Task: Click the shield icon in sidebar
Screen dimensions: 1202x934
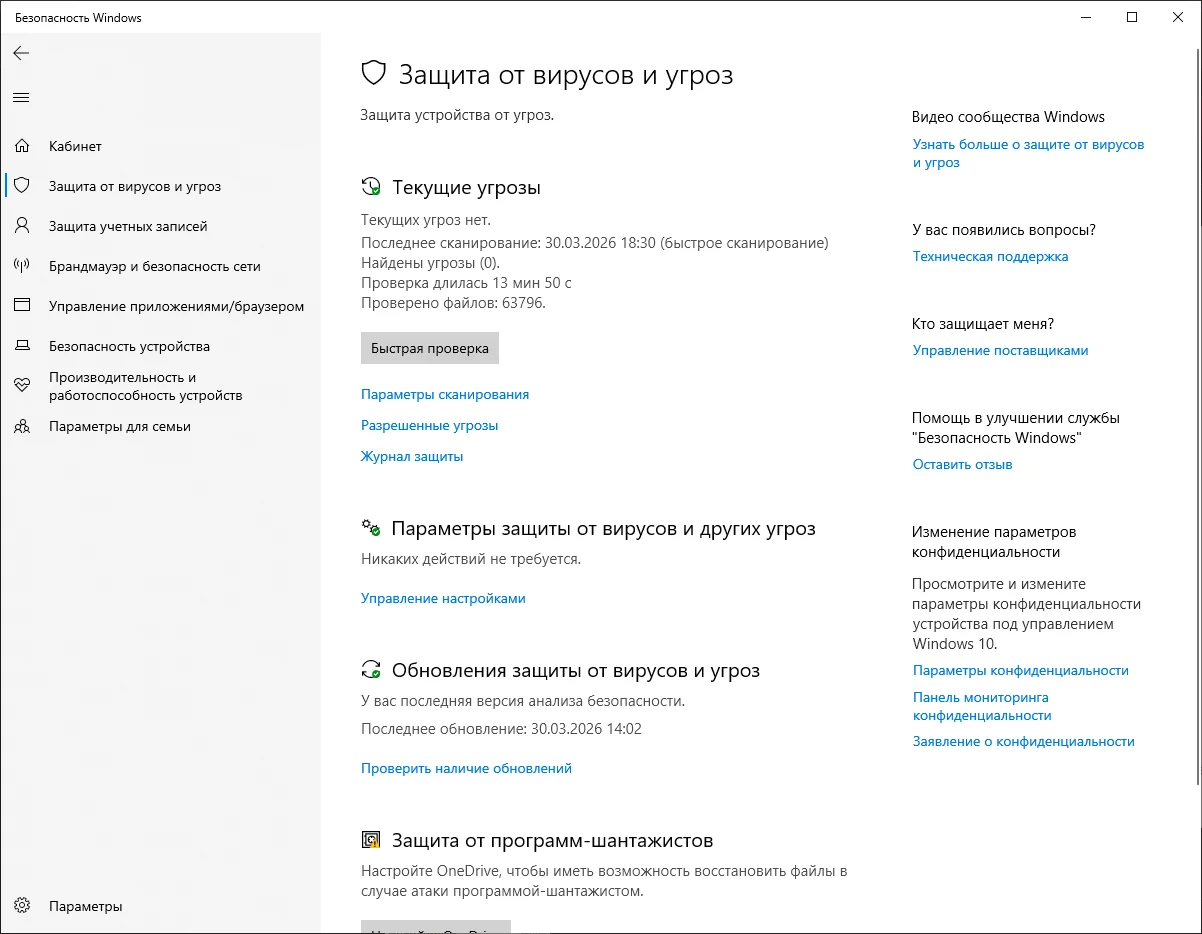Action: (22, 186)
